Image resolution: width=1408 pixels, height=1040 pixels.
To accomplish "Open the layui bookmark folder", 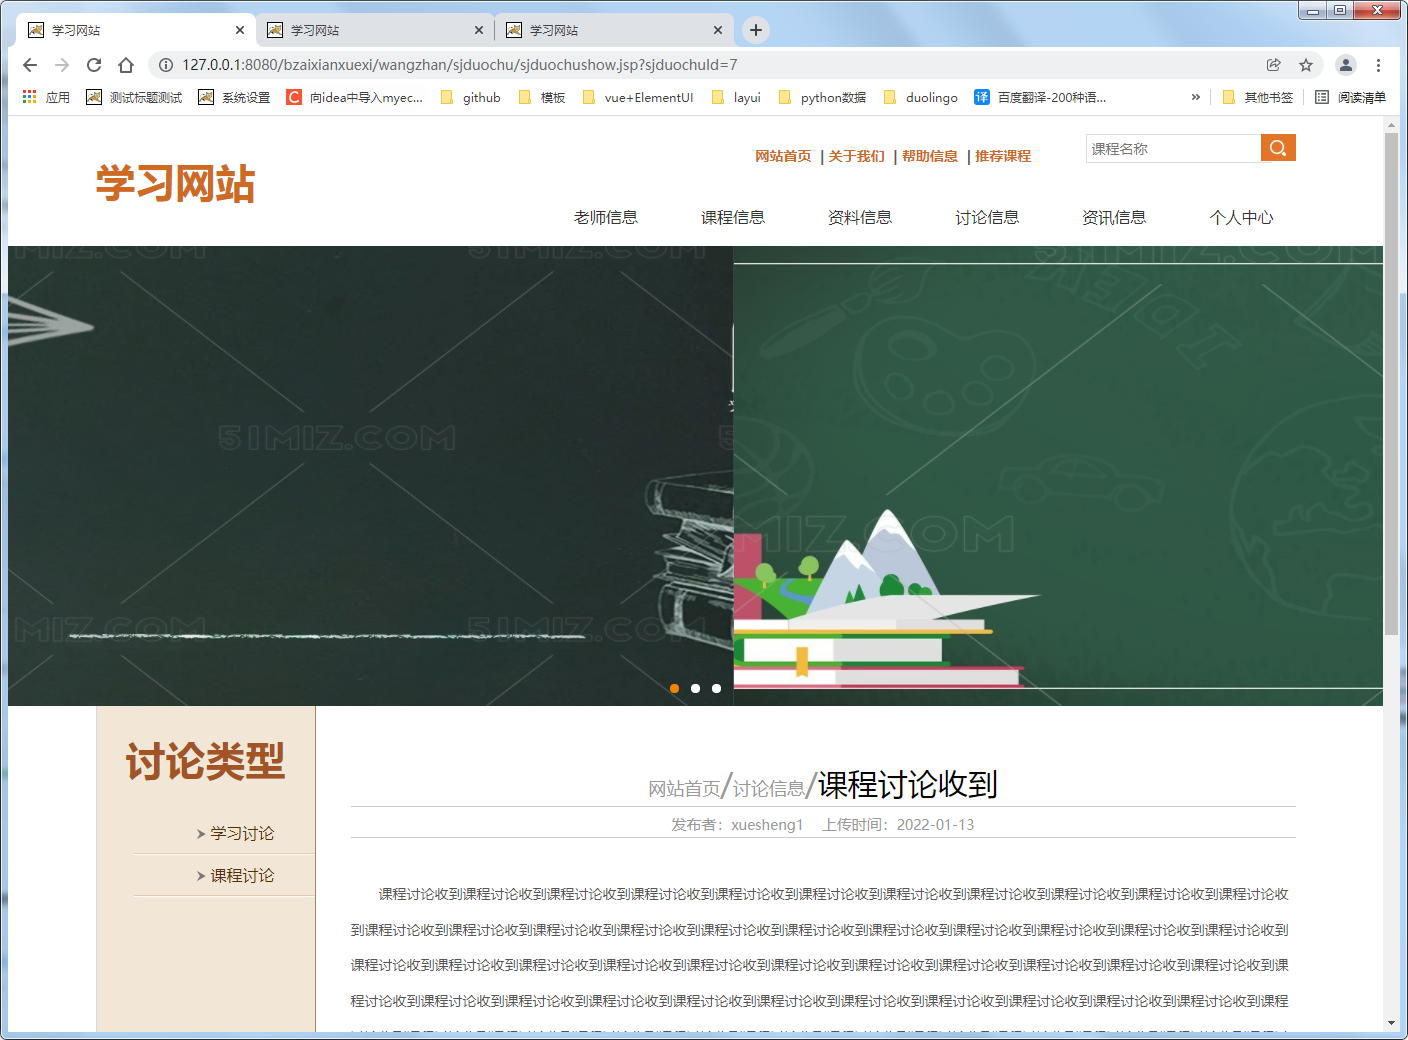I will click(x=736, y=97).
